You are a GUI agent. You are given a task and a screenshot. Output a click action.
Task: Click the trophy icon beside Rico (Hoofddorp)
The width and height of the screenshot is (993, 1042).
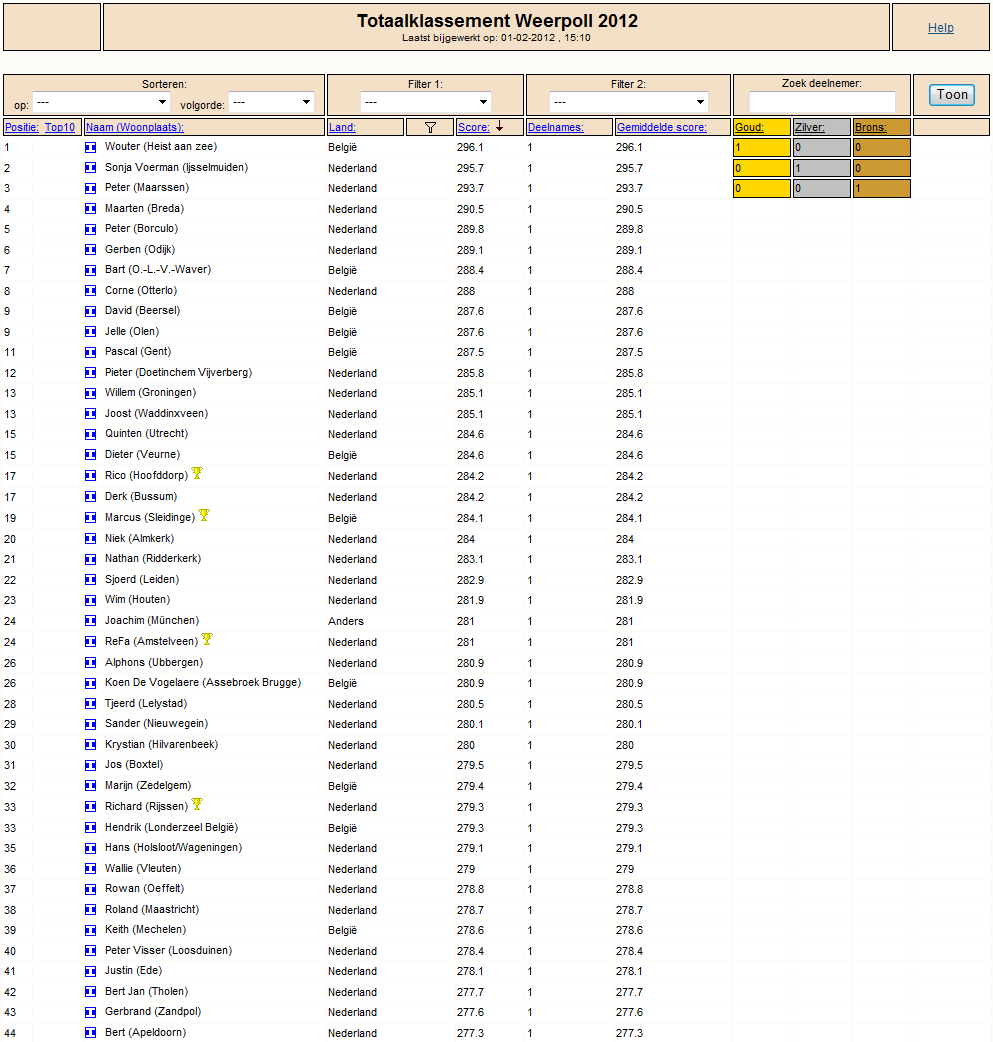(197, 474)
